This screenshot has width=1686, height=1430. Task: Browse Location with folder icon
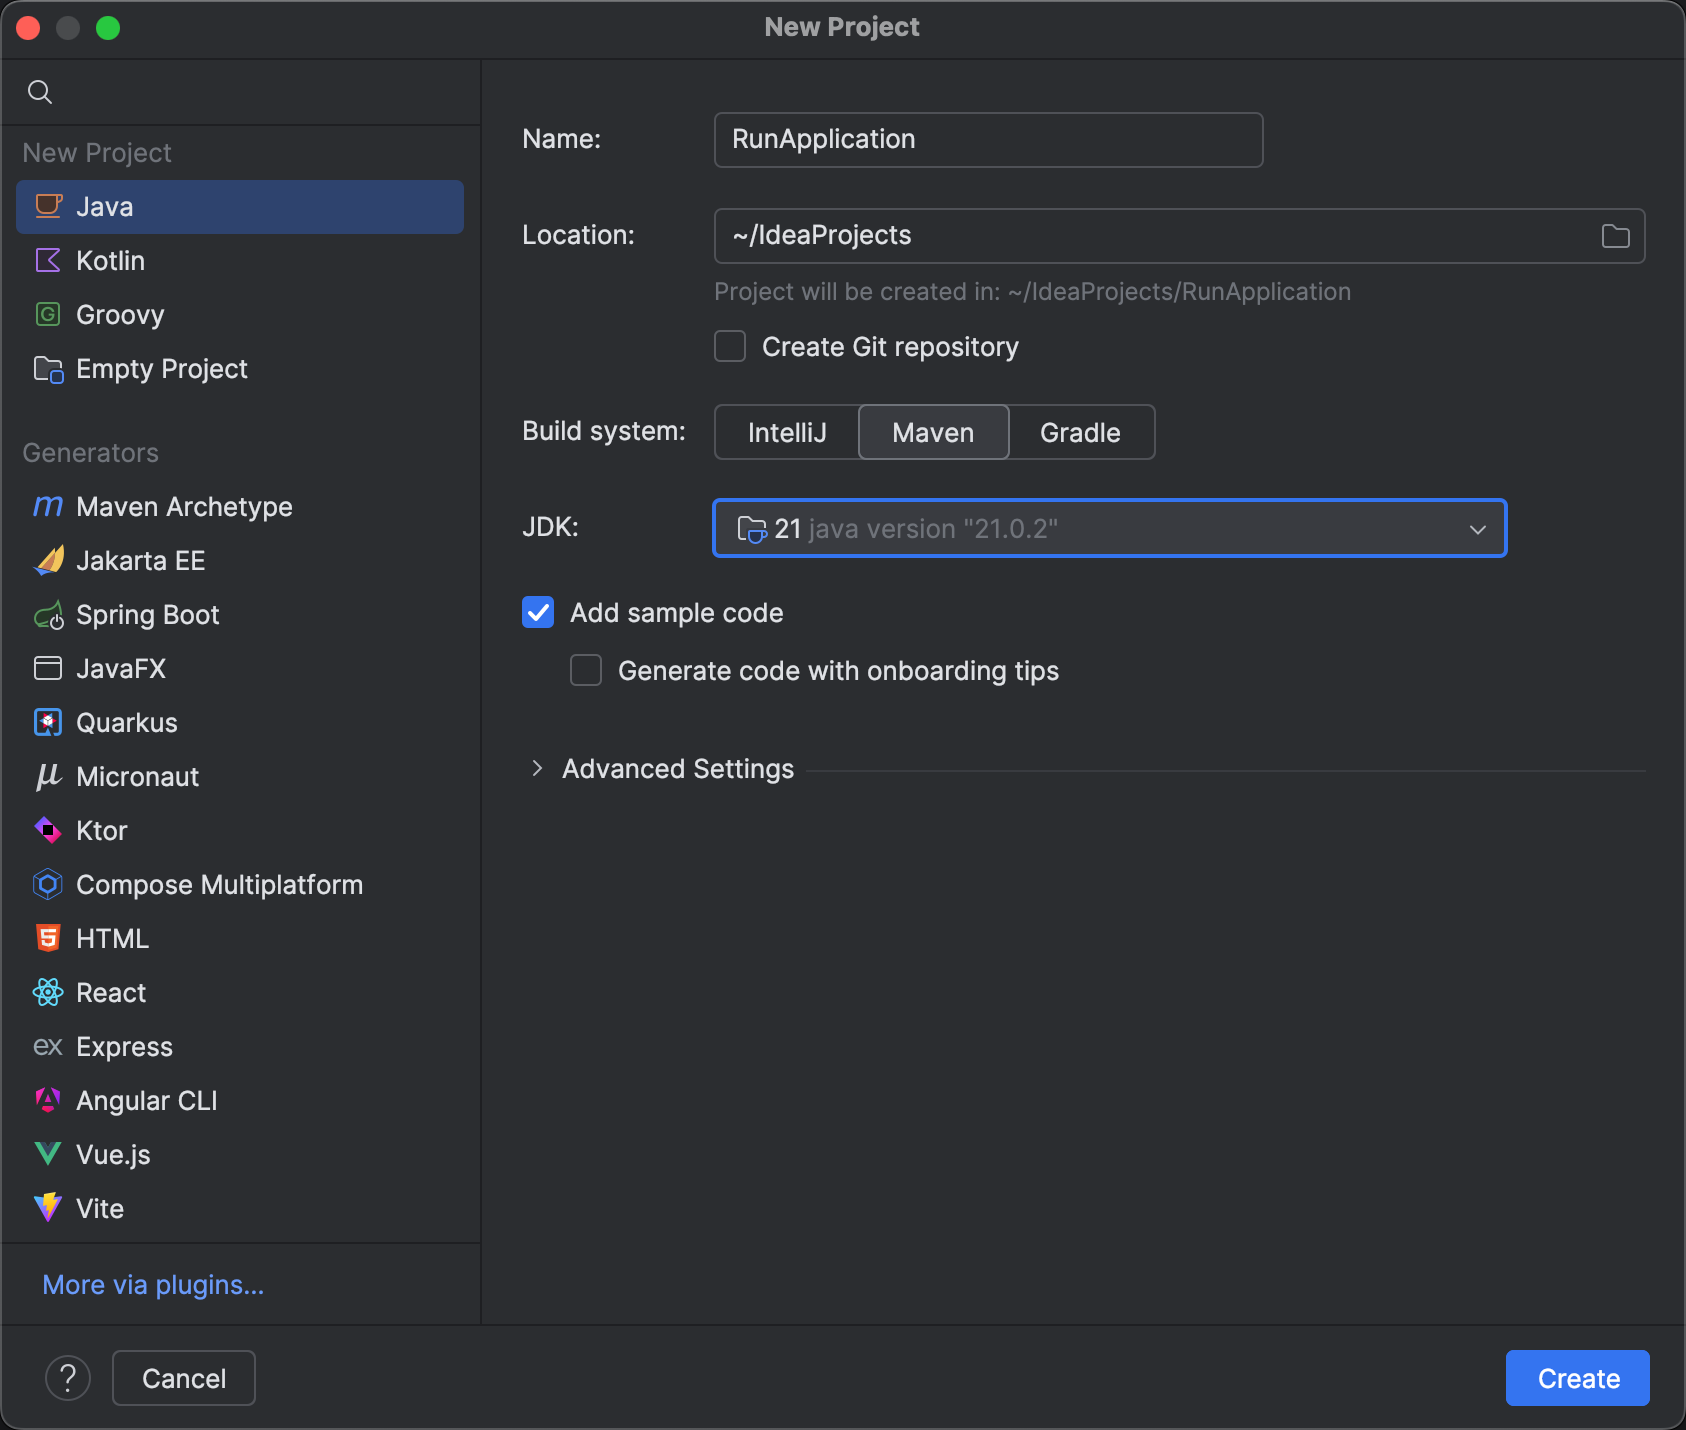1616,235
